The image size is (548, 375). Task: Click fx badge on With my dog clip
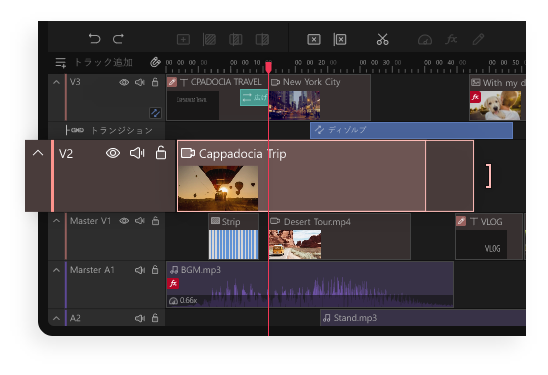(x=475, y=97)
